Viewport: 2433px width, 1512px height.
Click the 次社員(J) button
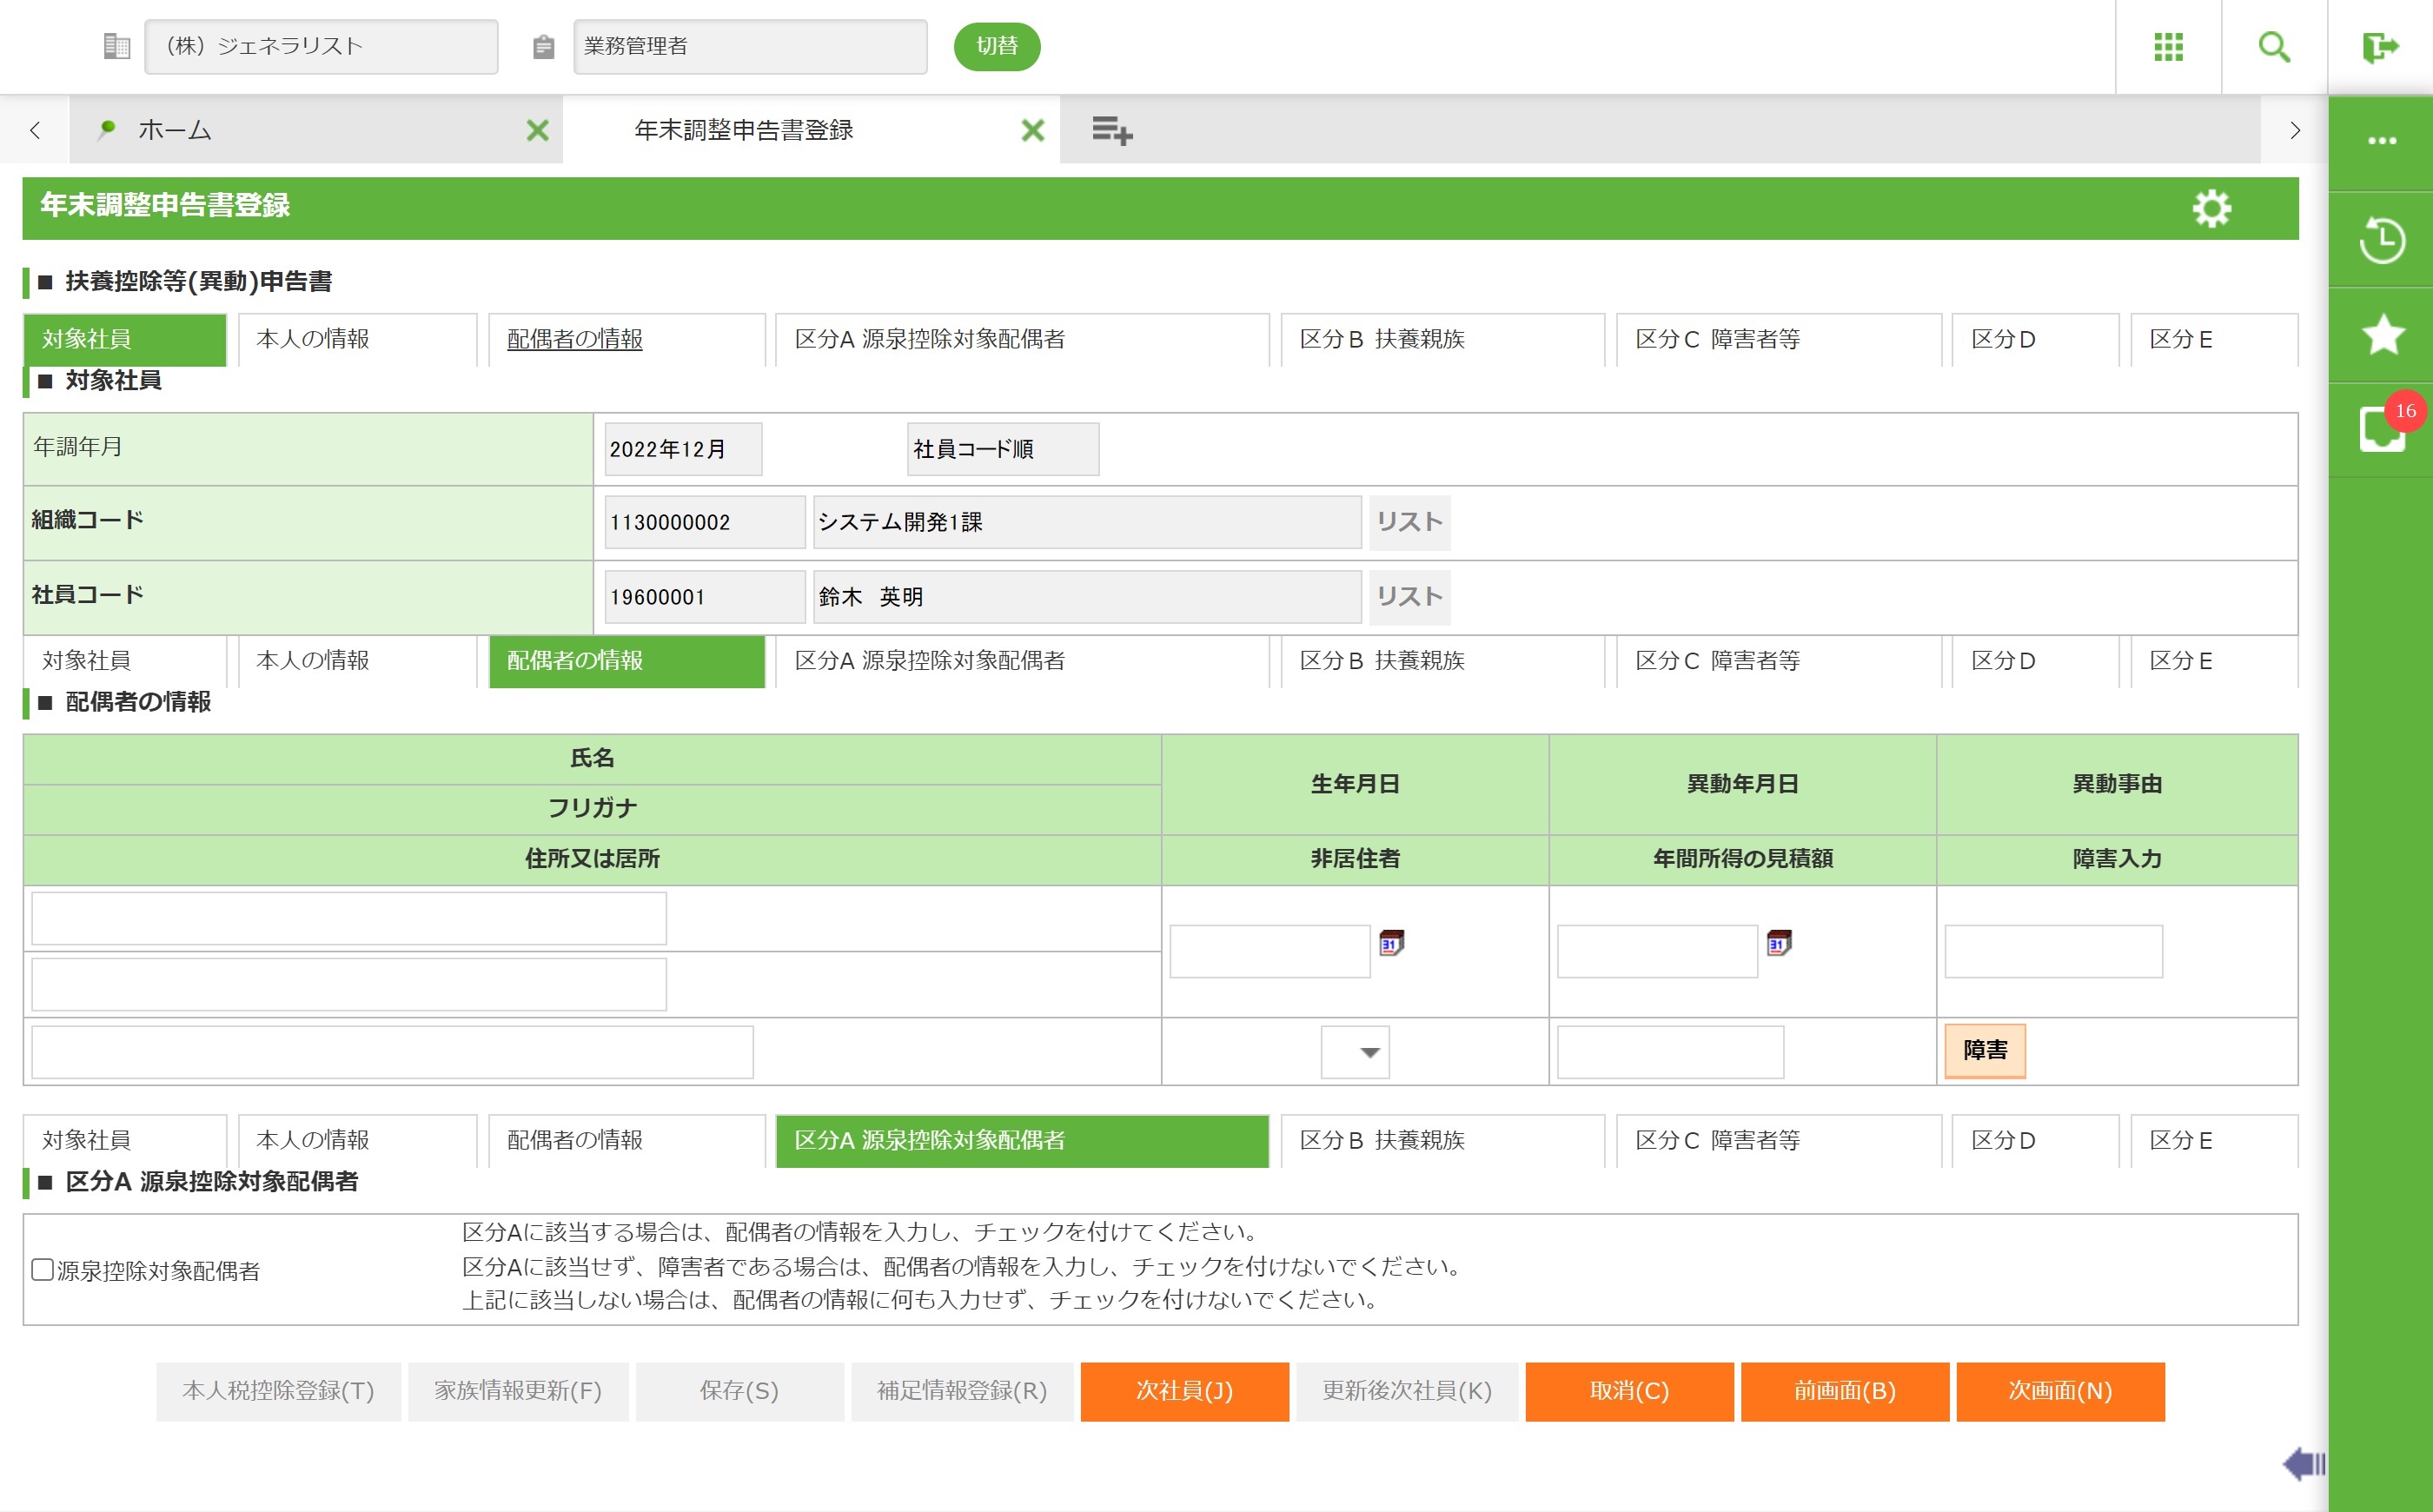[x=1184, y=1391]
